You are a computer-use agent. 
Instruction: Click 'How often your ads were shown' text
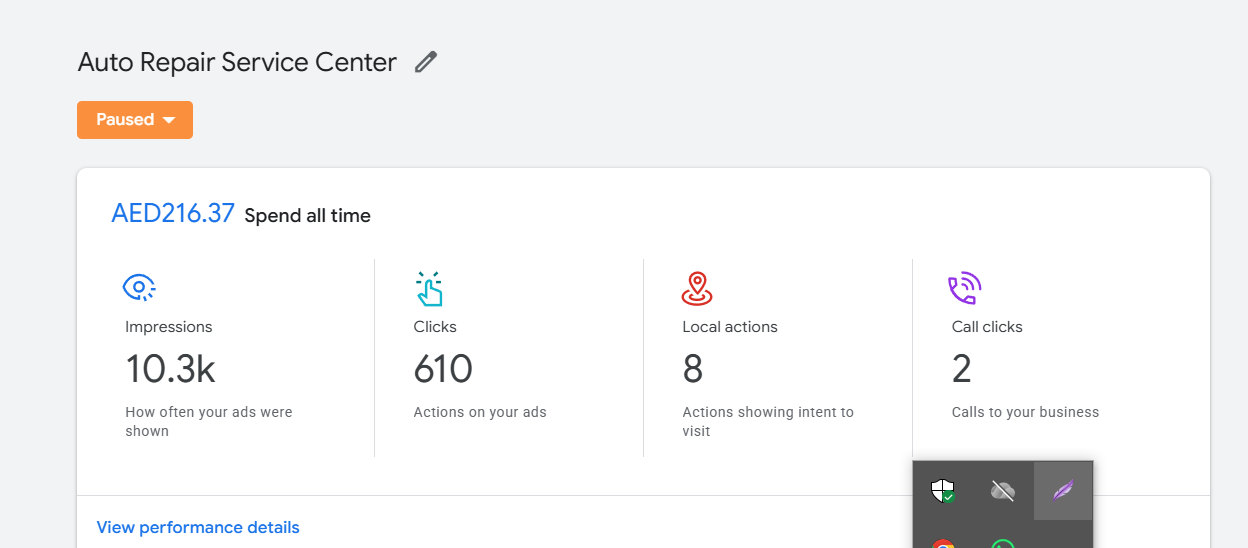tap(209, 422)
